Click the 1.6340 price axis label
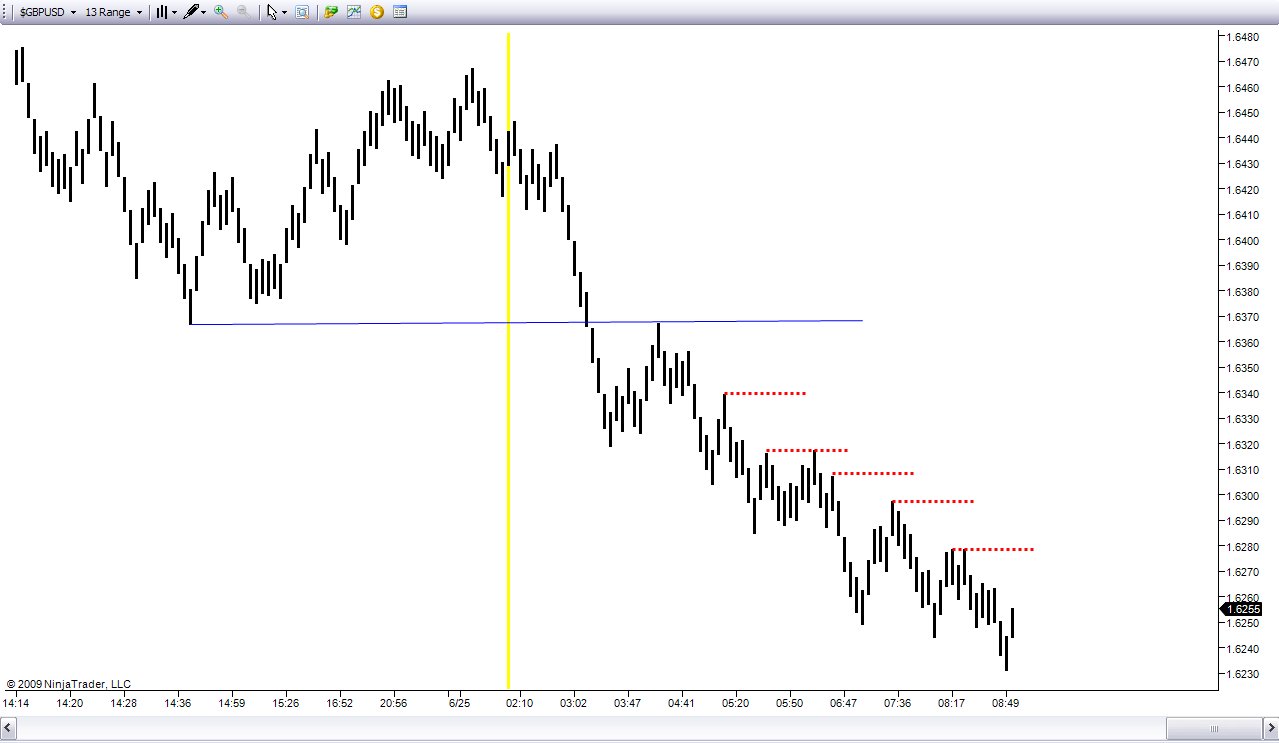This screenshot has width=1279, height=743. point(1242,394)
